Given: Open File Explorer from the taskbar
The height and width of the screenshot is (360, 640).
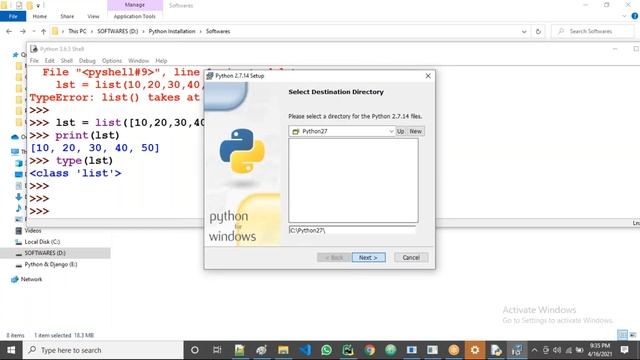Looking at the screenshot, I should (x=283, y=350).
